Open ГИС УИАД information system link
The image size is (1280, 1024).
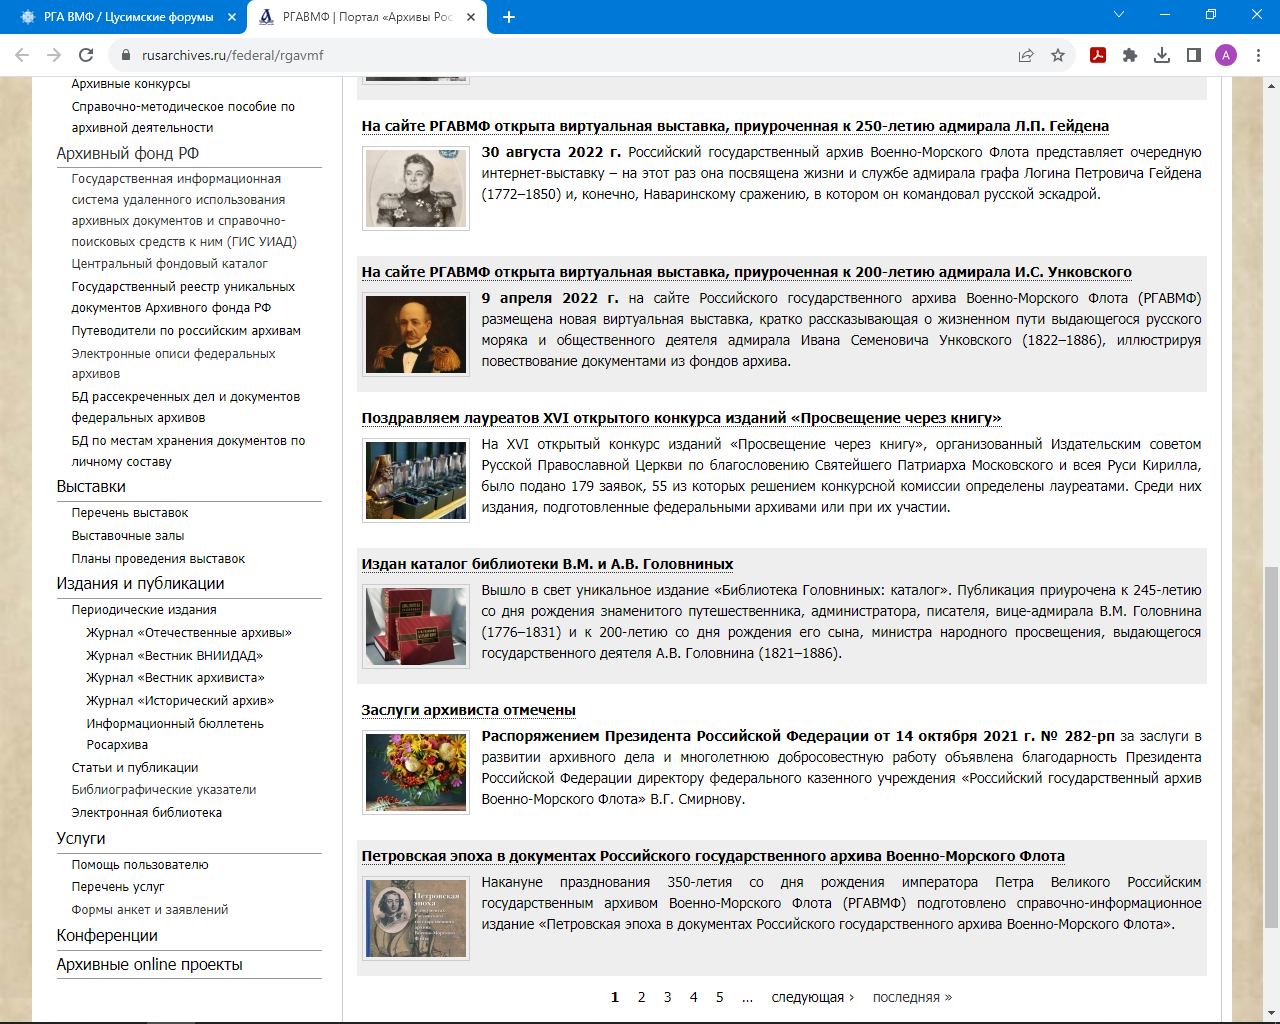(184, 210)
